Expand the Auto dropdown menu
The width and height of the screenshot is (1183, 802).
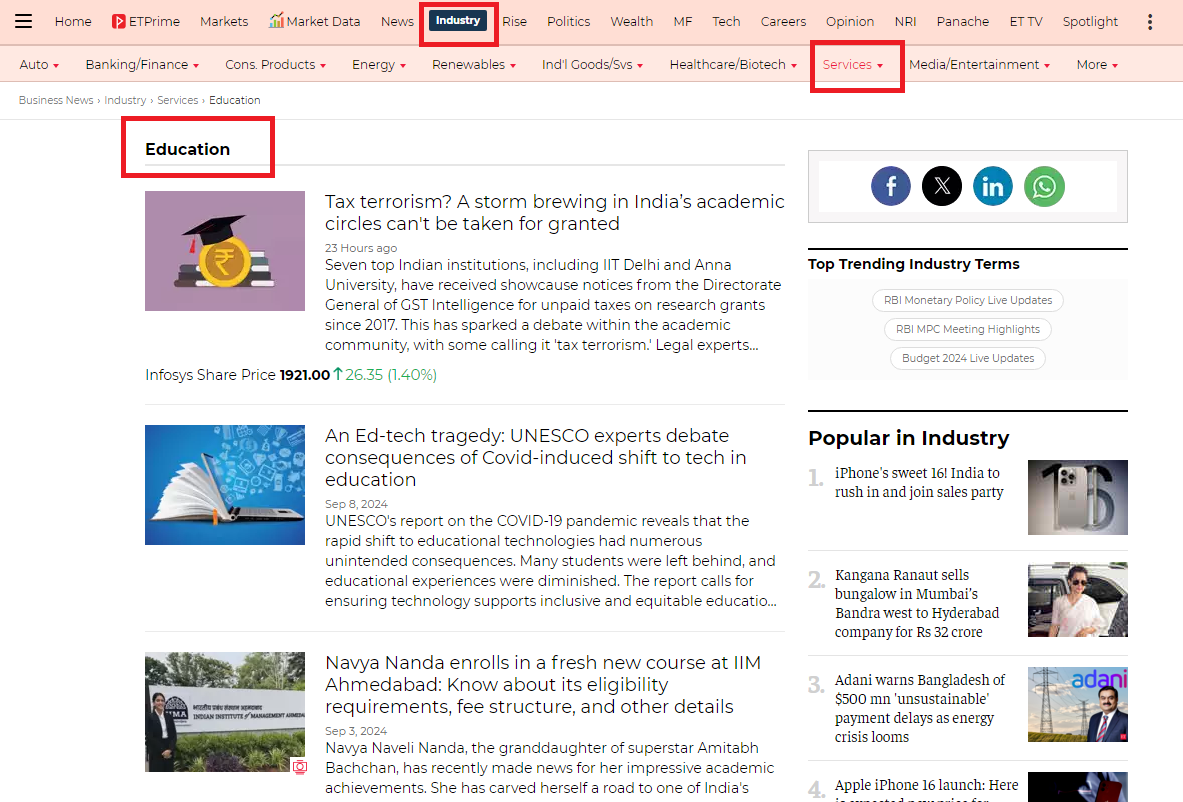click(x=39, y=65)
